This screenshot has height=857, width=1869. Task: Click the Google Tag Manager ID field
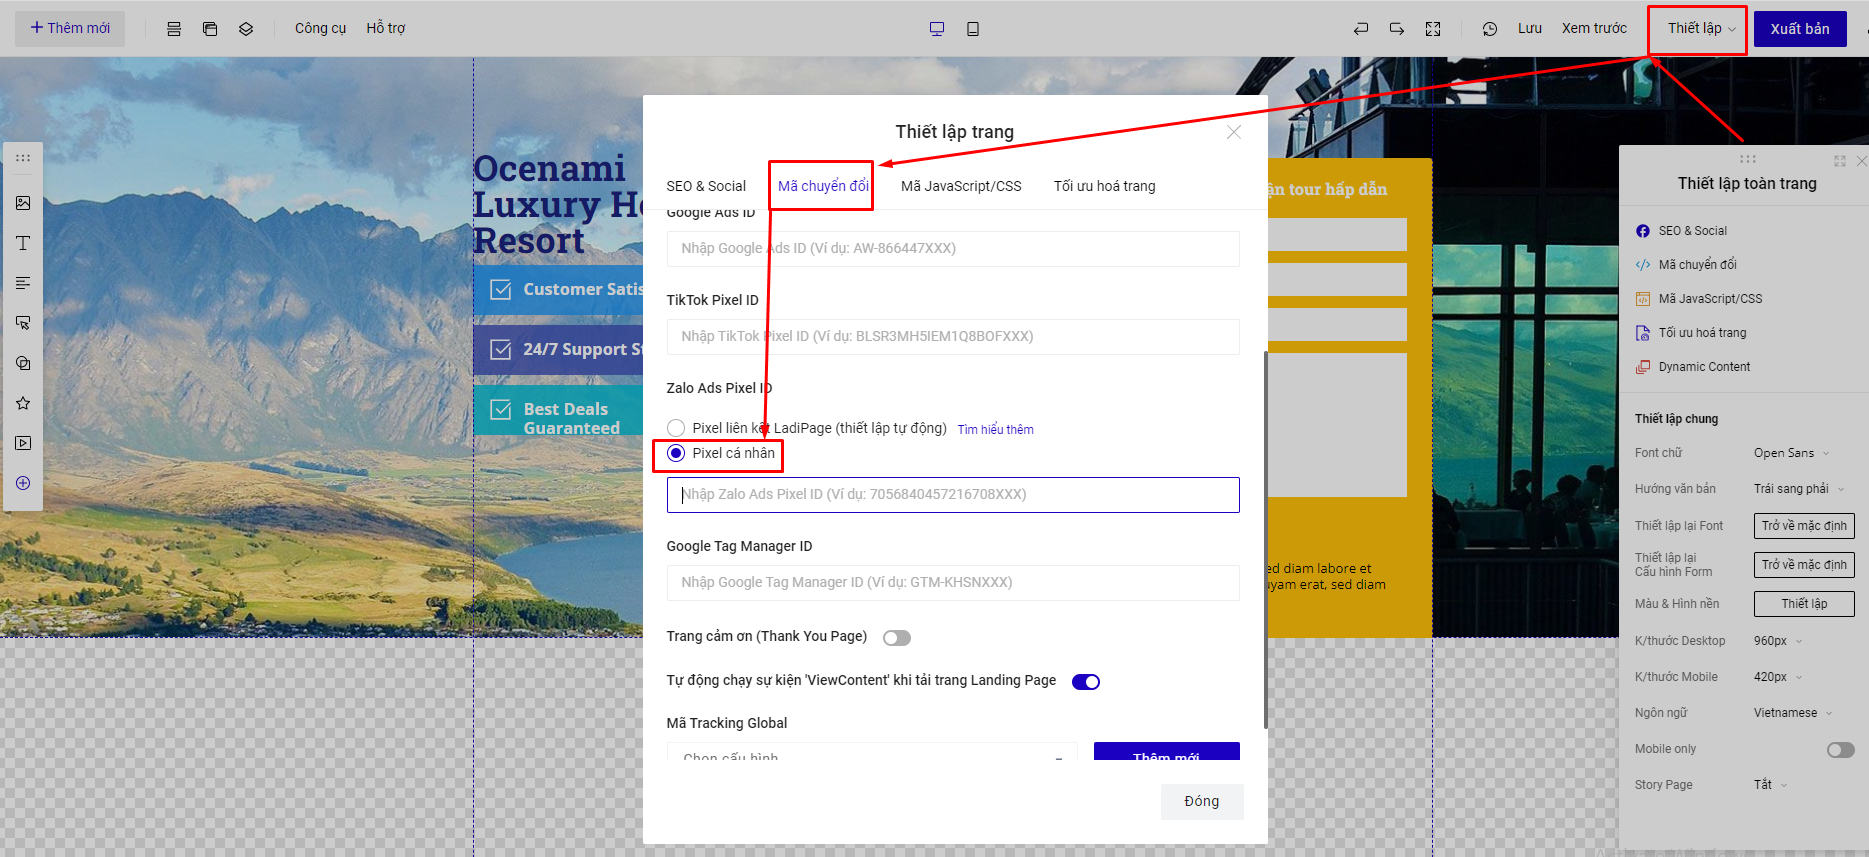952,582
